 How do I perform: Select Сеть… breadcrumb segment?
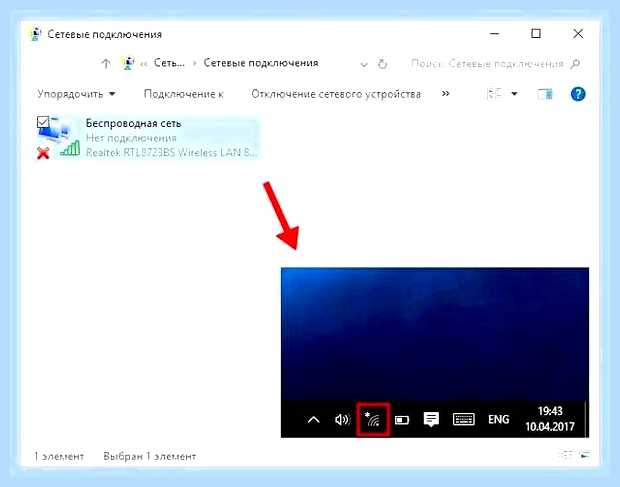point(169,63)
